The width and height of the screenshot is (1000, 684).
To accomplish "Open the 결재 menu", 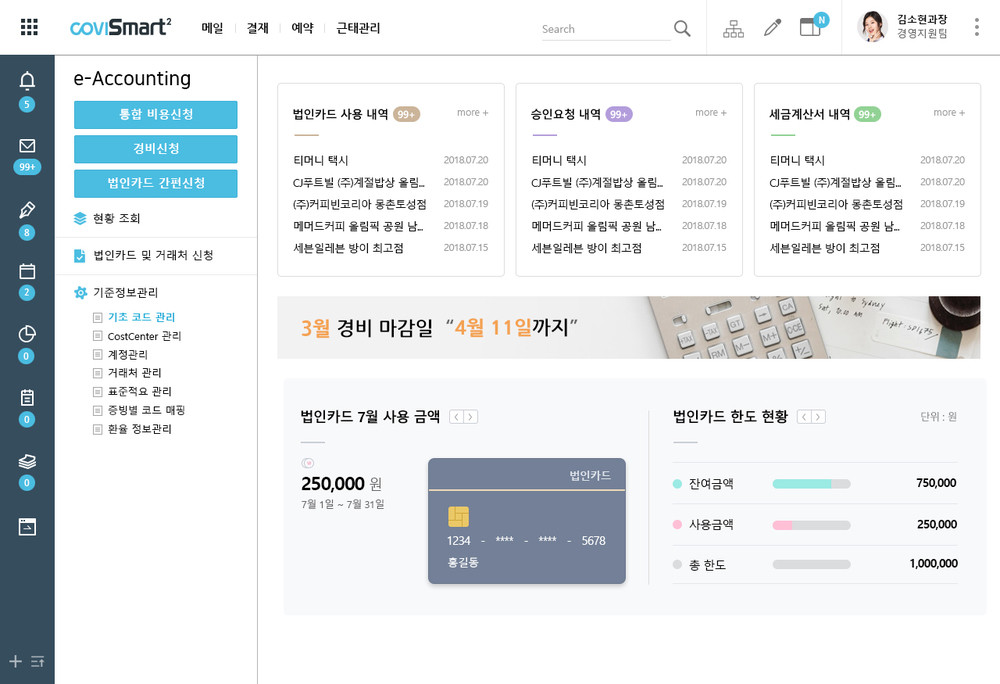I will (257, 29).
